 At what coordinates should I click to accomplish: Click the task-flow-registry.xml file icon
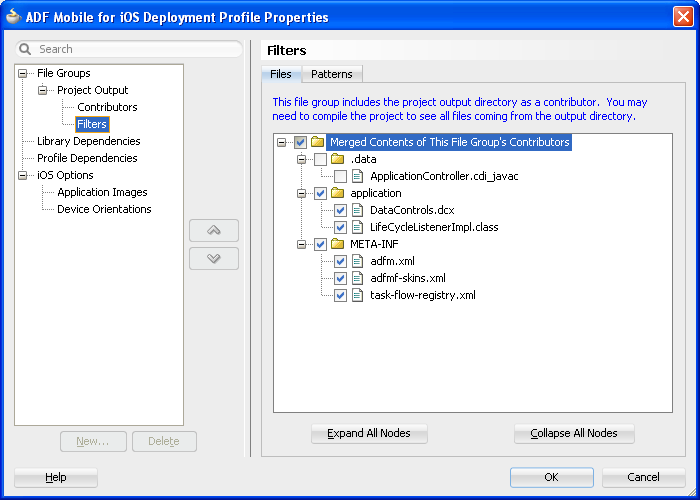[x=357, y=295]
